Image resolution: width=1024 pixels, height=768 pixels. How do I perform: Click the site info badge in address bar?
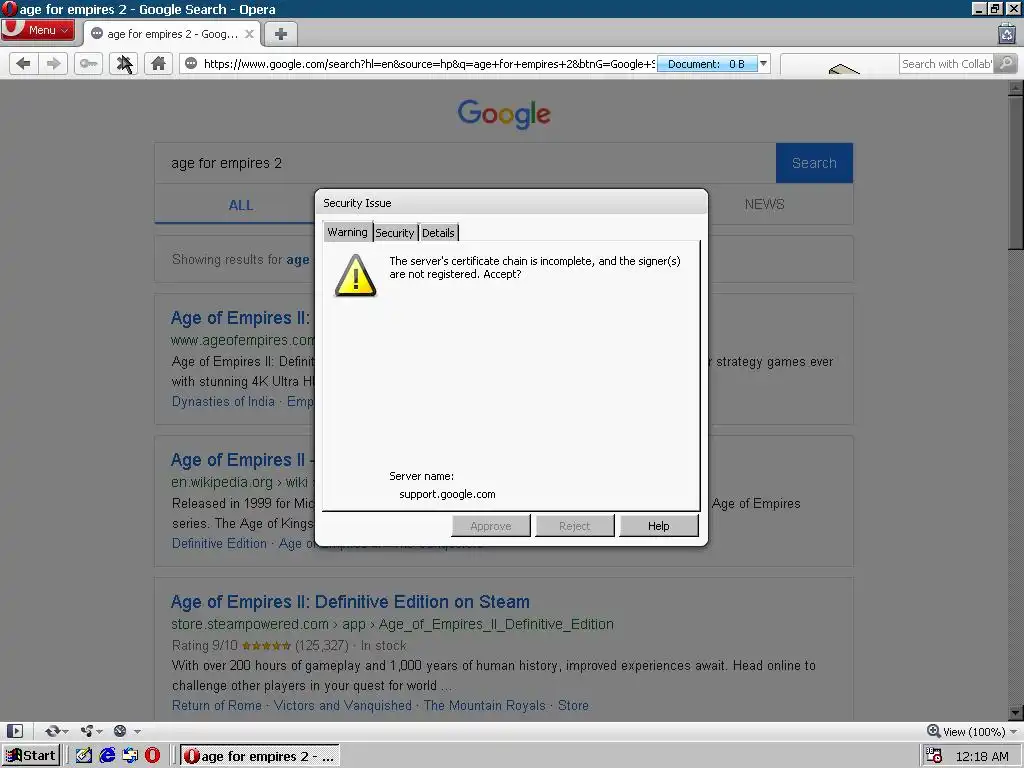coord(191,63)
